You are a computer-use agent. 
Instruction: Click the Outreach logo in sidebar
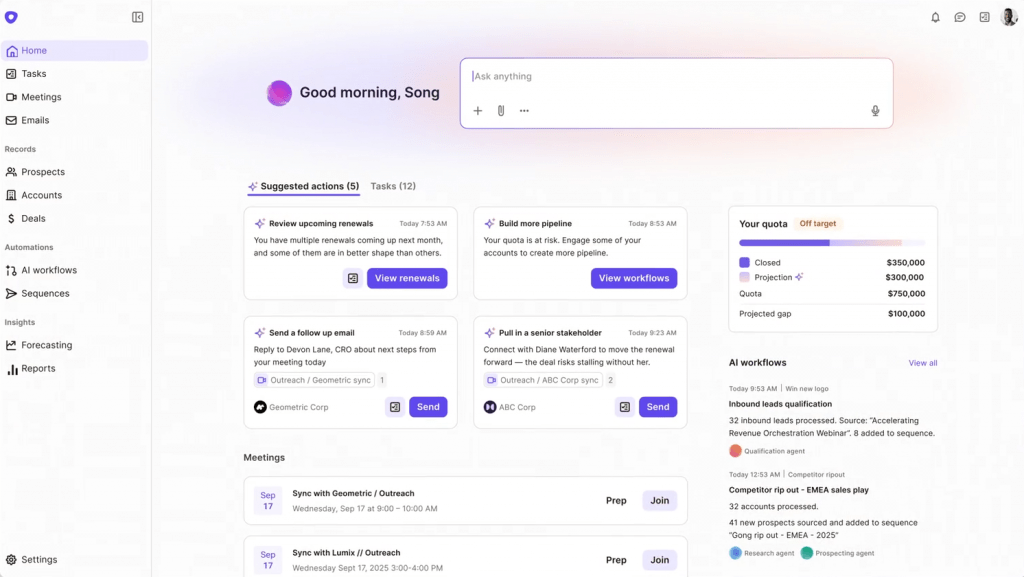point(11,17)
